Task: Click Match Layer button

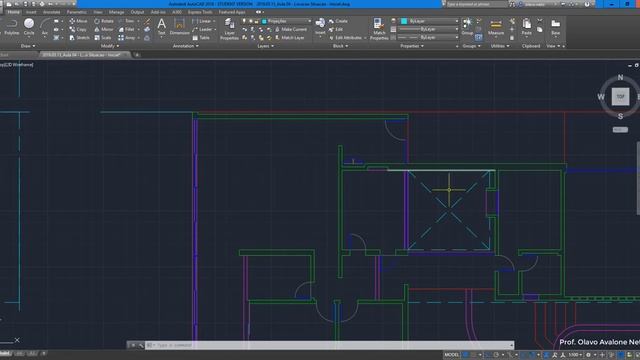Action: pyautogui.click(x=289, y=38)
